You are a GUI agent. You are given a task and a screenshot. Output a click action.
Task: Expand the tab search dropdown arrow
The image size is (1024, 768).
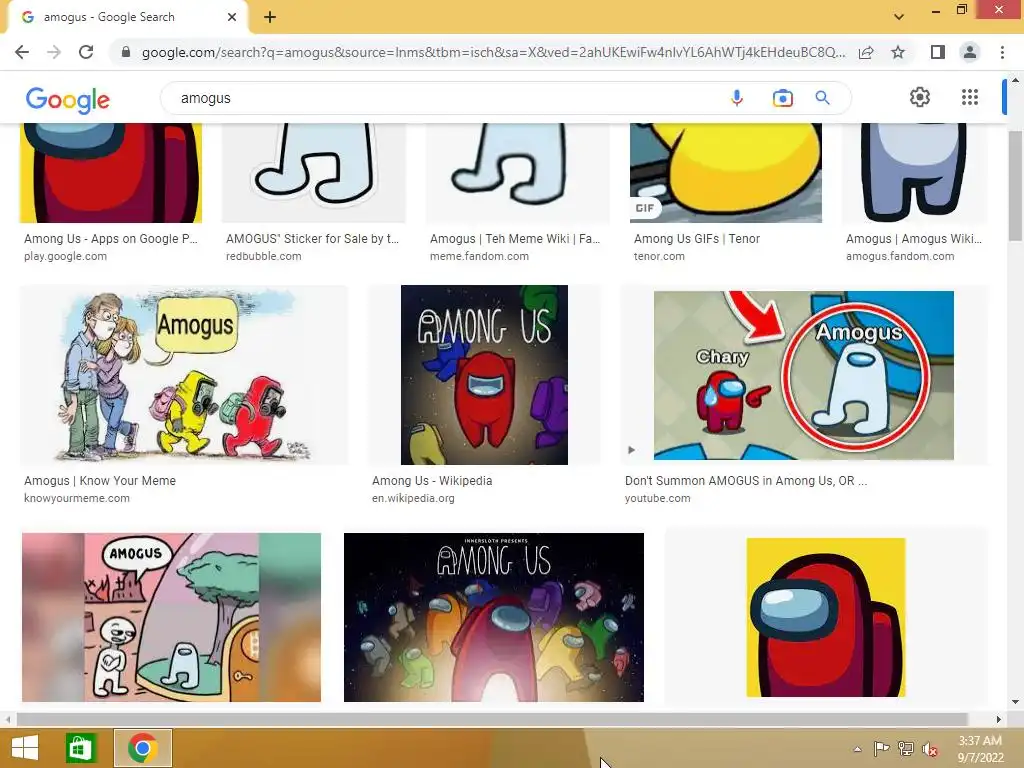click(x=899, y=17)
